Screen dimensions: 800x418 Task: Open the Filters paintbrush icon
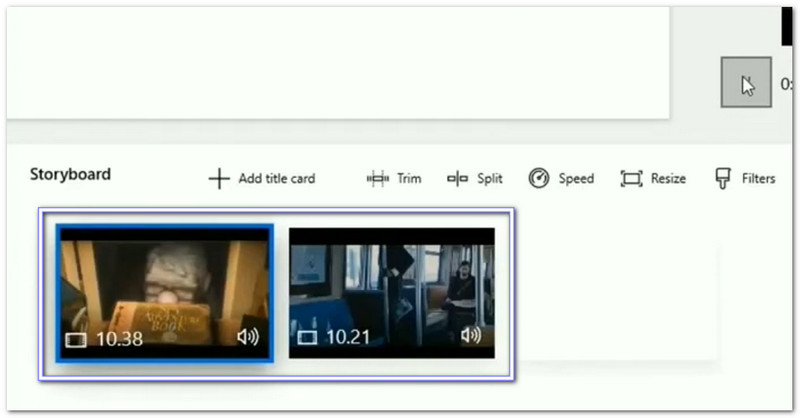tap(722, 179)
